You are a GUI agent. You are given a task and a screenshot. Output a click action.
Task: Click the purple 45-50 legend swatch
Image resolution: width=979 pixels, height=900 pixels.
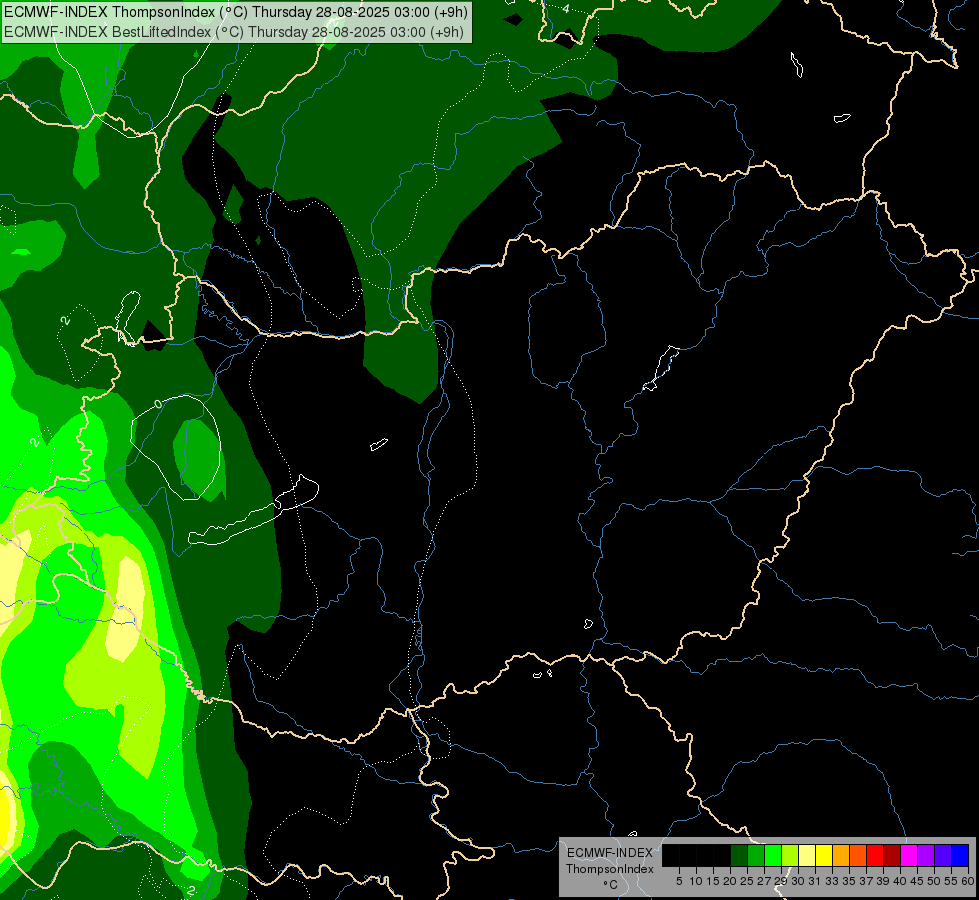926,856
